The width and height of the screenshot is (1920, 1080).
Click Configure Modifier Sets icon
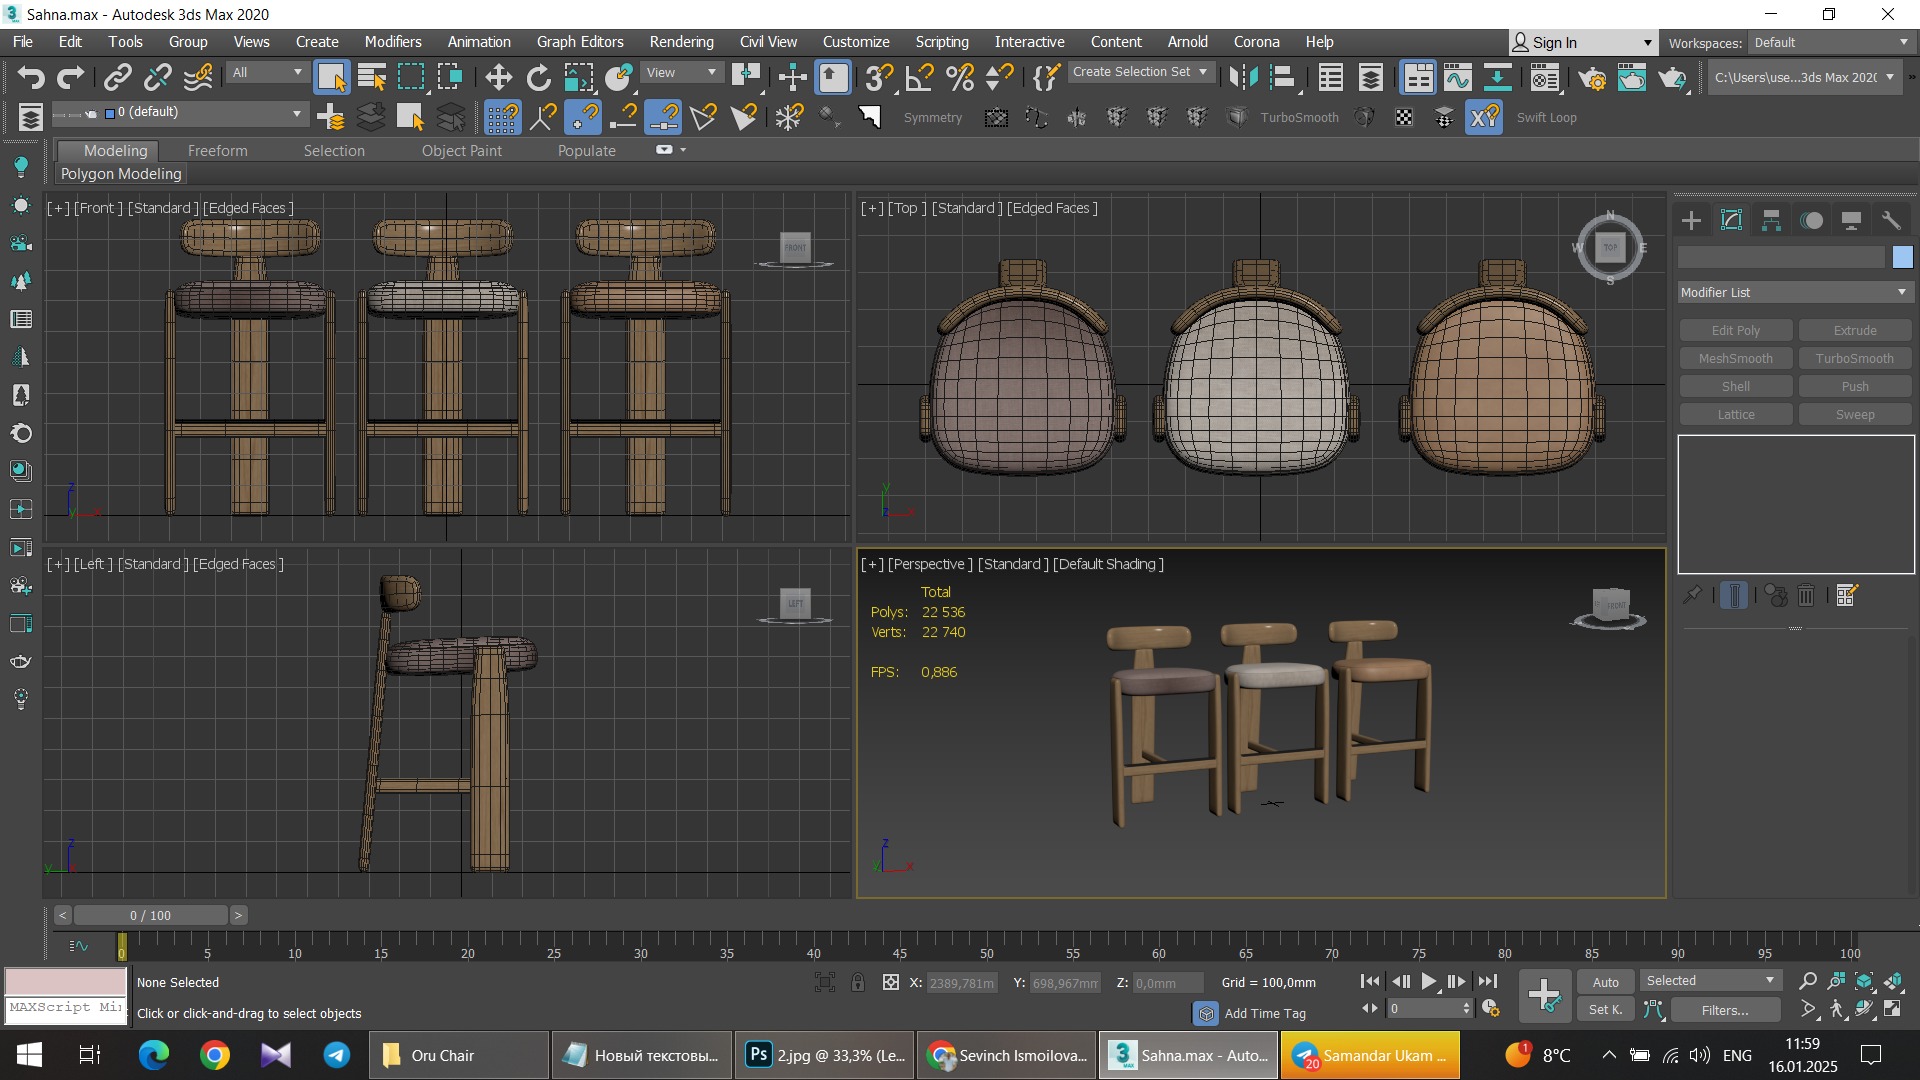pos(1846,596)
